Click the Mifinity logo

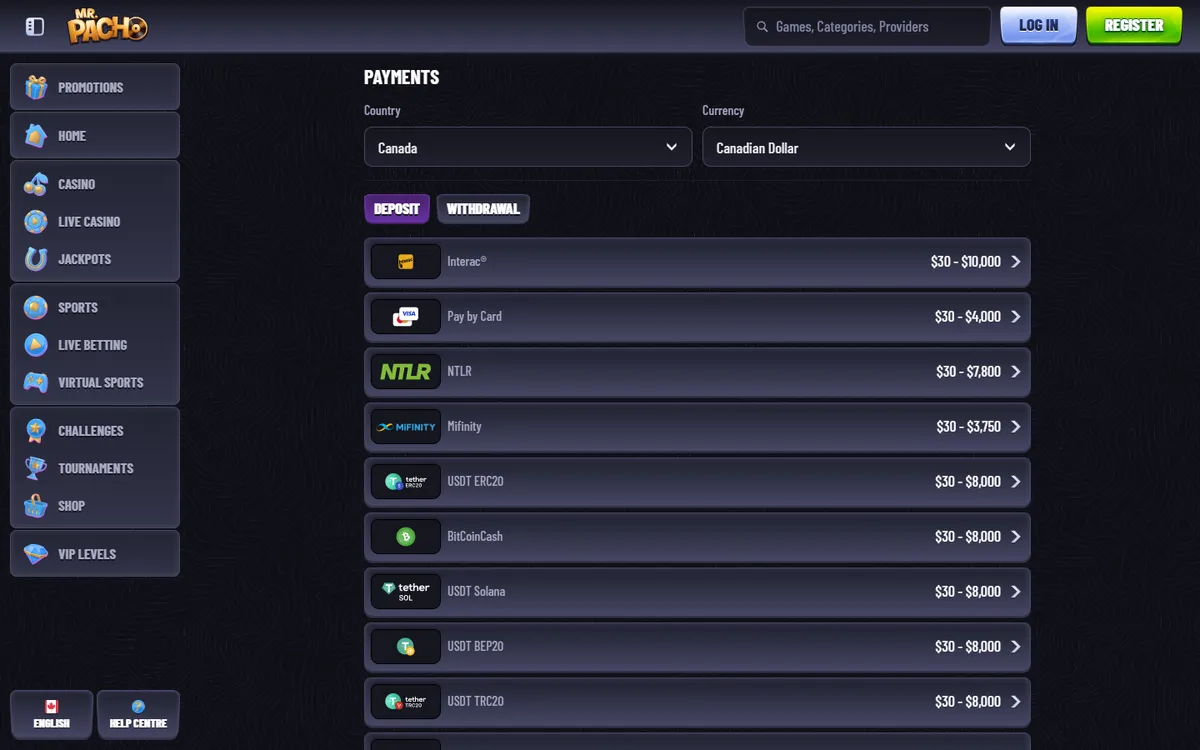click(406, 426)
